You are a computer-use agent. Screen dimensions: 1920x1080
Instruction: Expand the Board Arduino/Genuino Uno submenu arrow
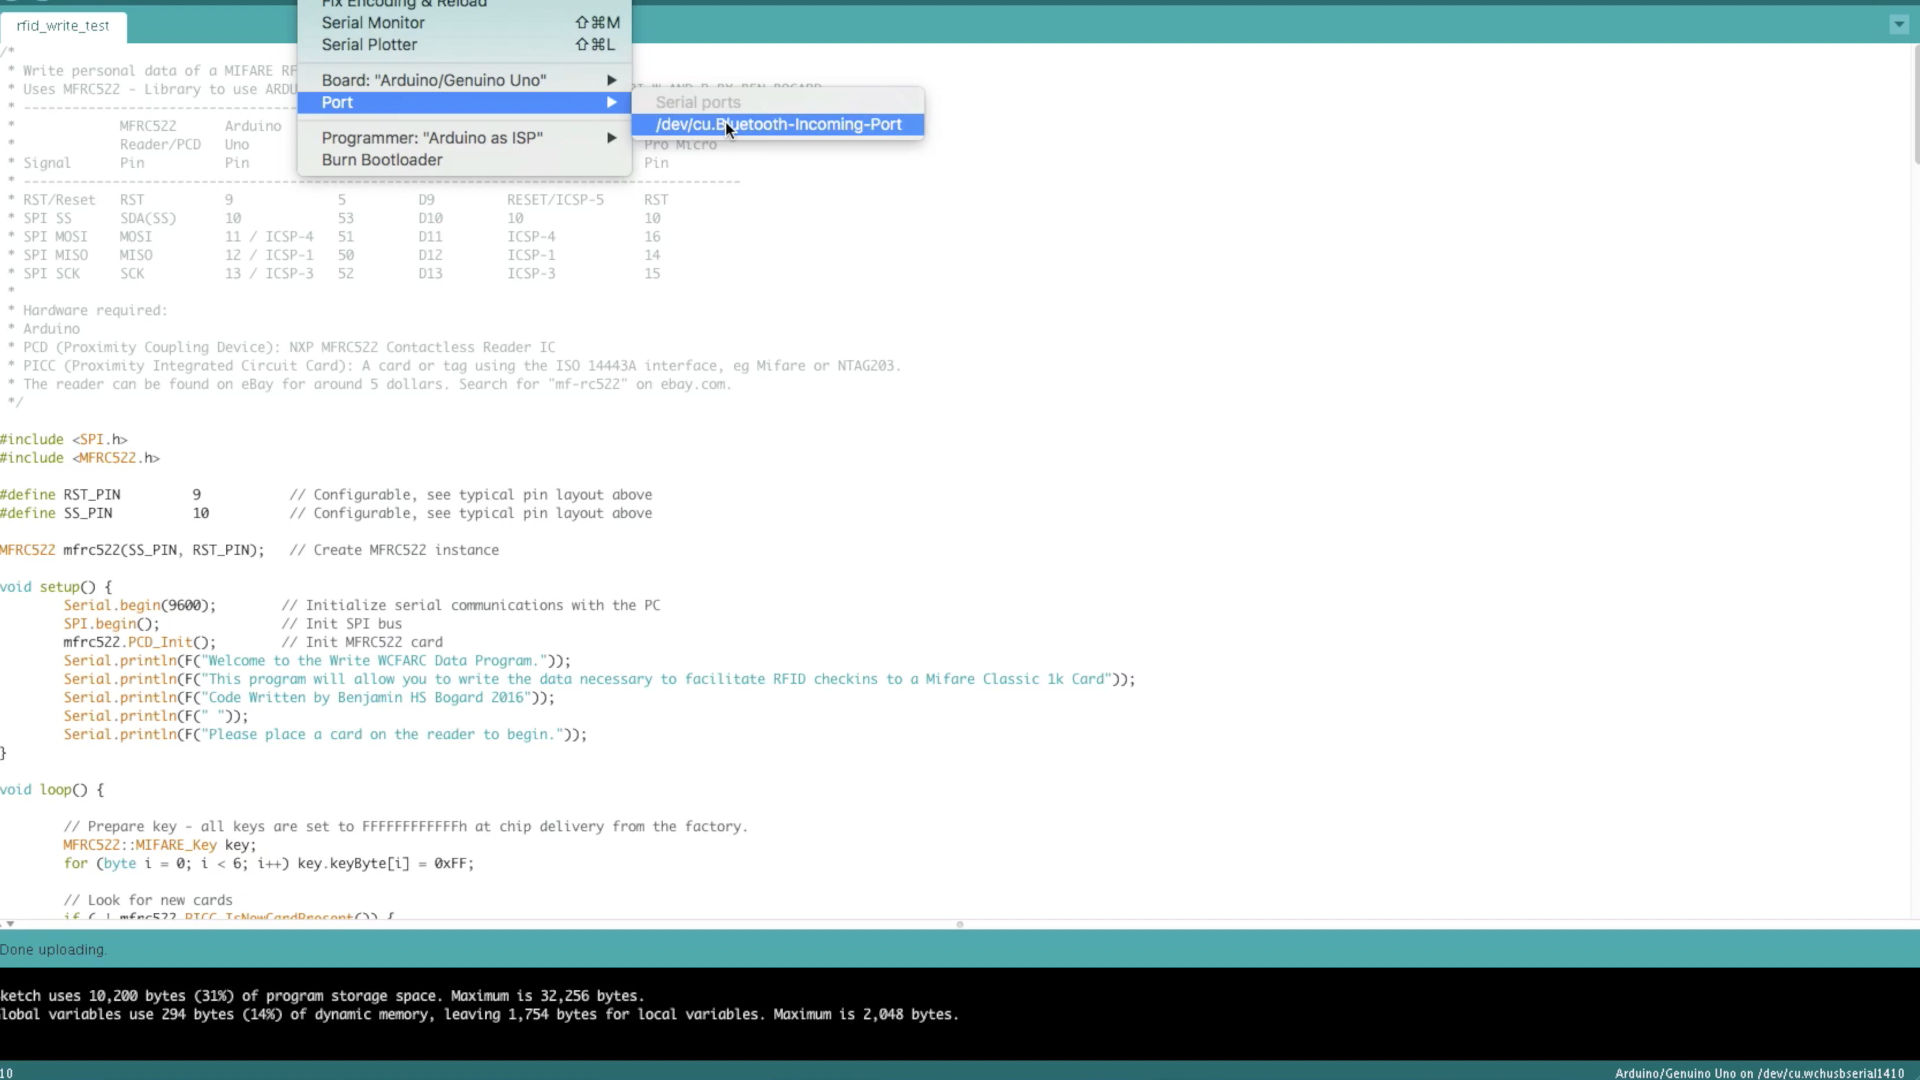[611, 80]
